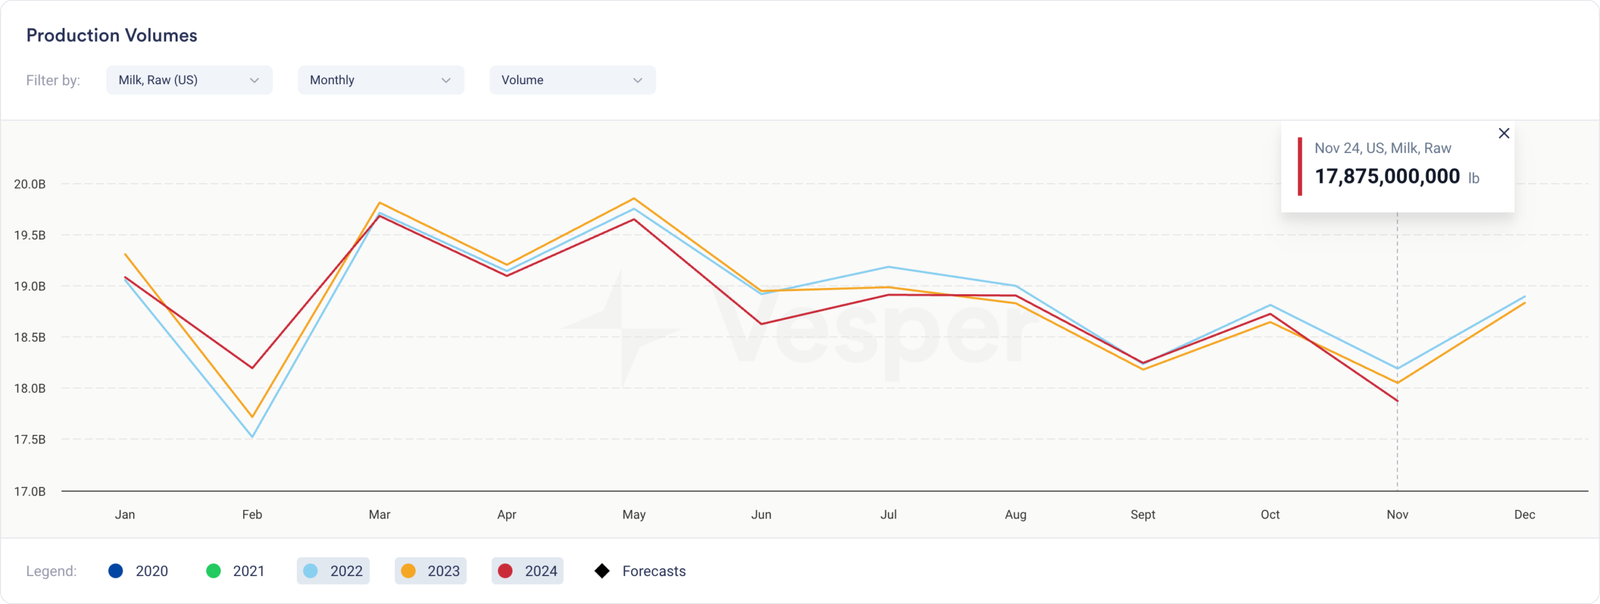Open the Volume metric dropdown
Image resolution: width=1600 pixels, height=604 pixels.
click(572, 80)
